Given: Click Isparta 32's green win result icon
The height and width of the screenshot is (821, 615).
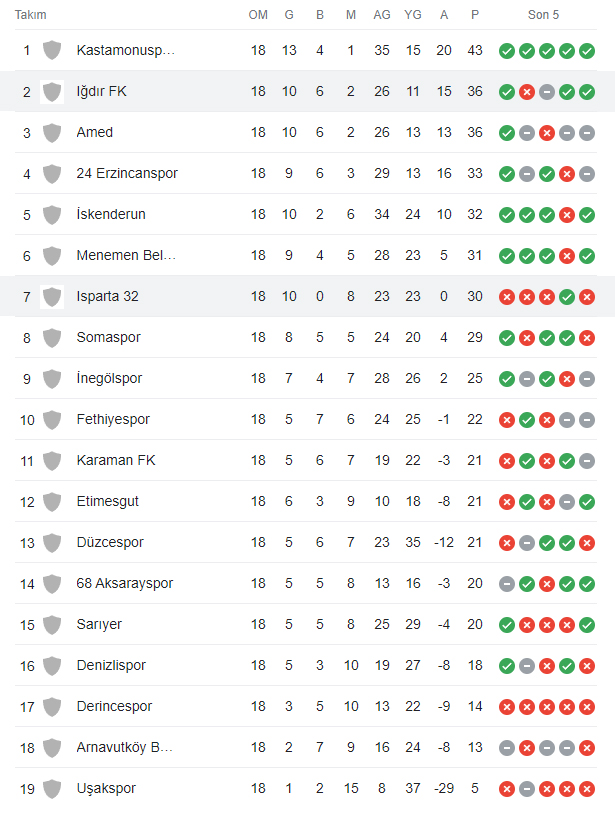Looking at the screenshot, I should (567, 297).
